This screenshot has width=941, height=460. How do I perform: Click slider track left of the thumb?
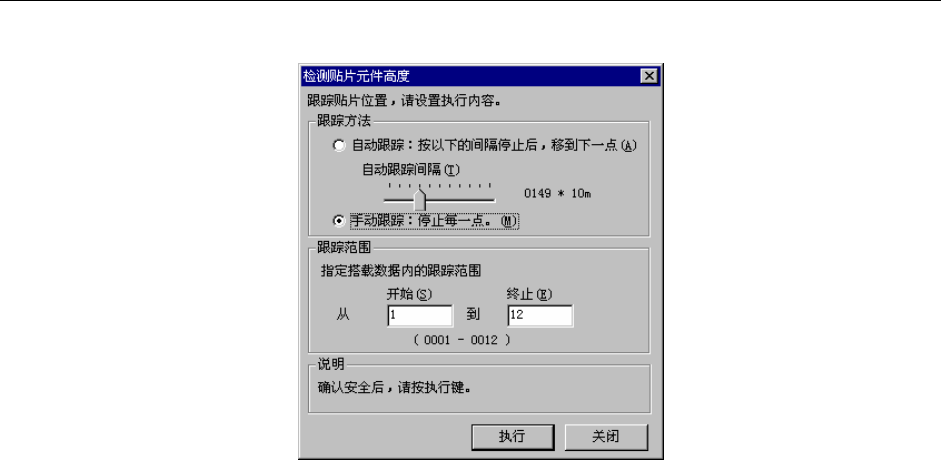click(x=400, y=200)
